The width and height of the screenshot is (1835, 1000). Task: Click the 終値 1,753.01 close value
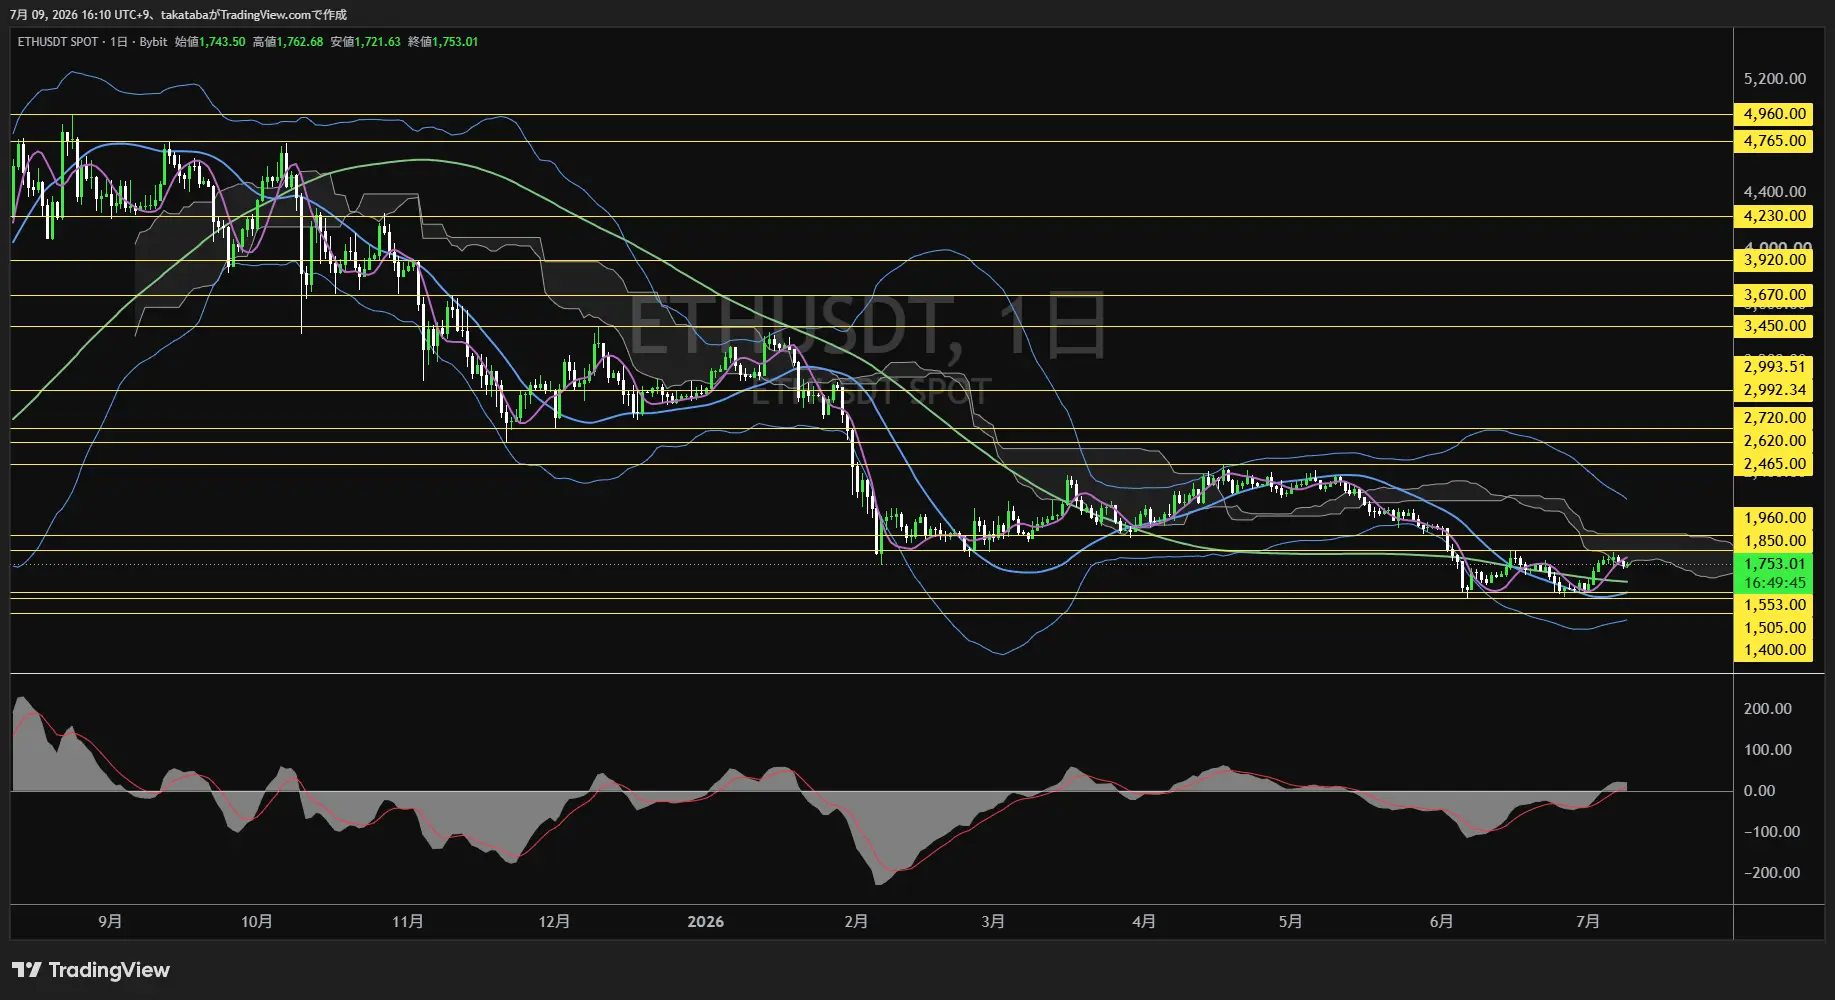443,42
